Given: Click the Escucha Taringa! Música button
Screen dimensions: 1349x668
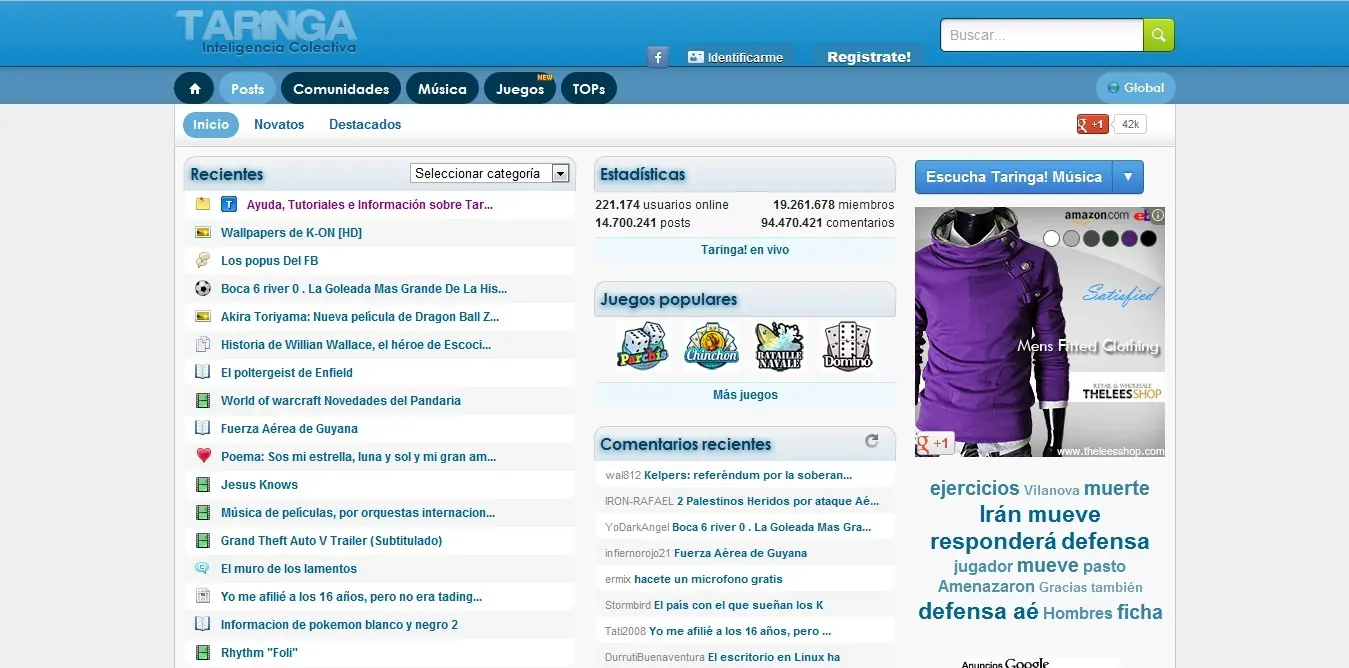Looking at the screenshot, I should pyautogui.click(x=1013, y=177).
